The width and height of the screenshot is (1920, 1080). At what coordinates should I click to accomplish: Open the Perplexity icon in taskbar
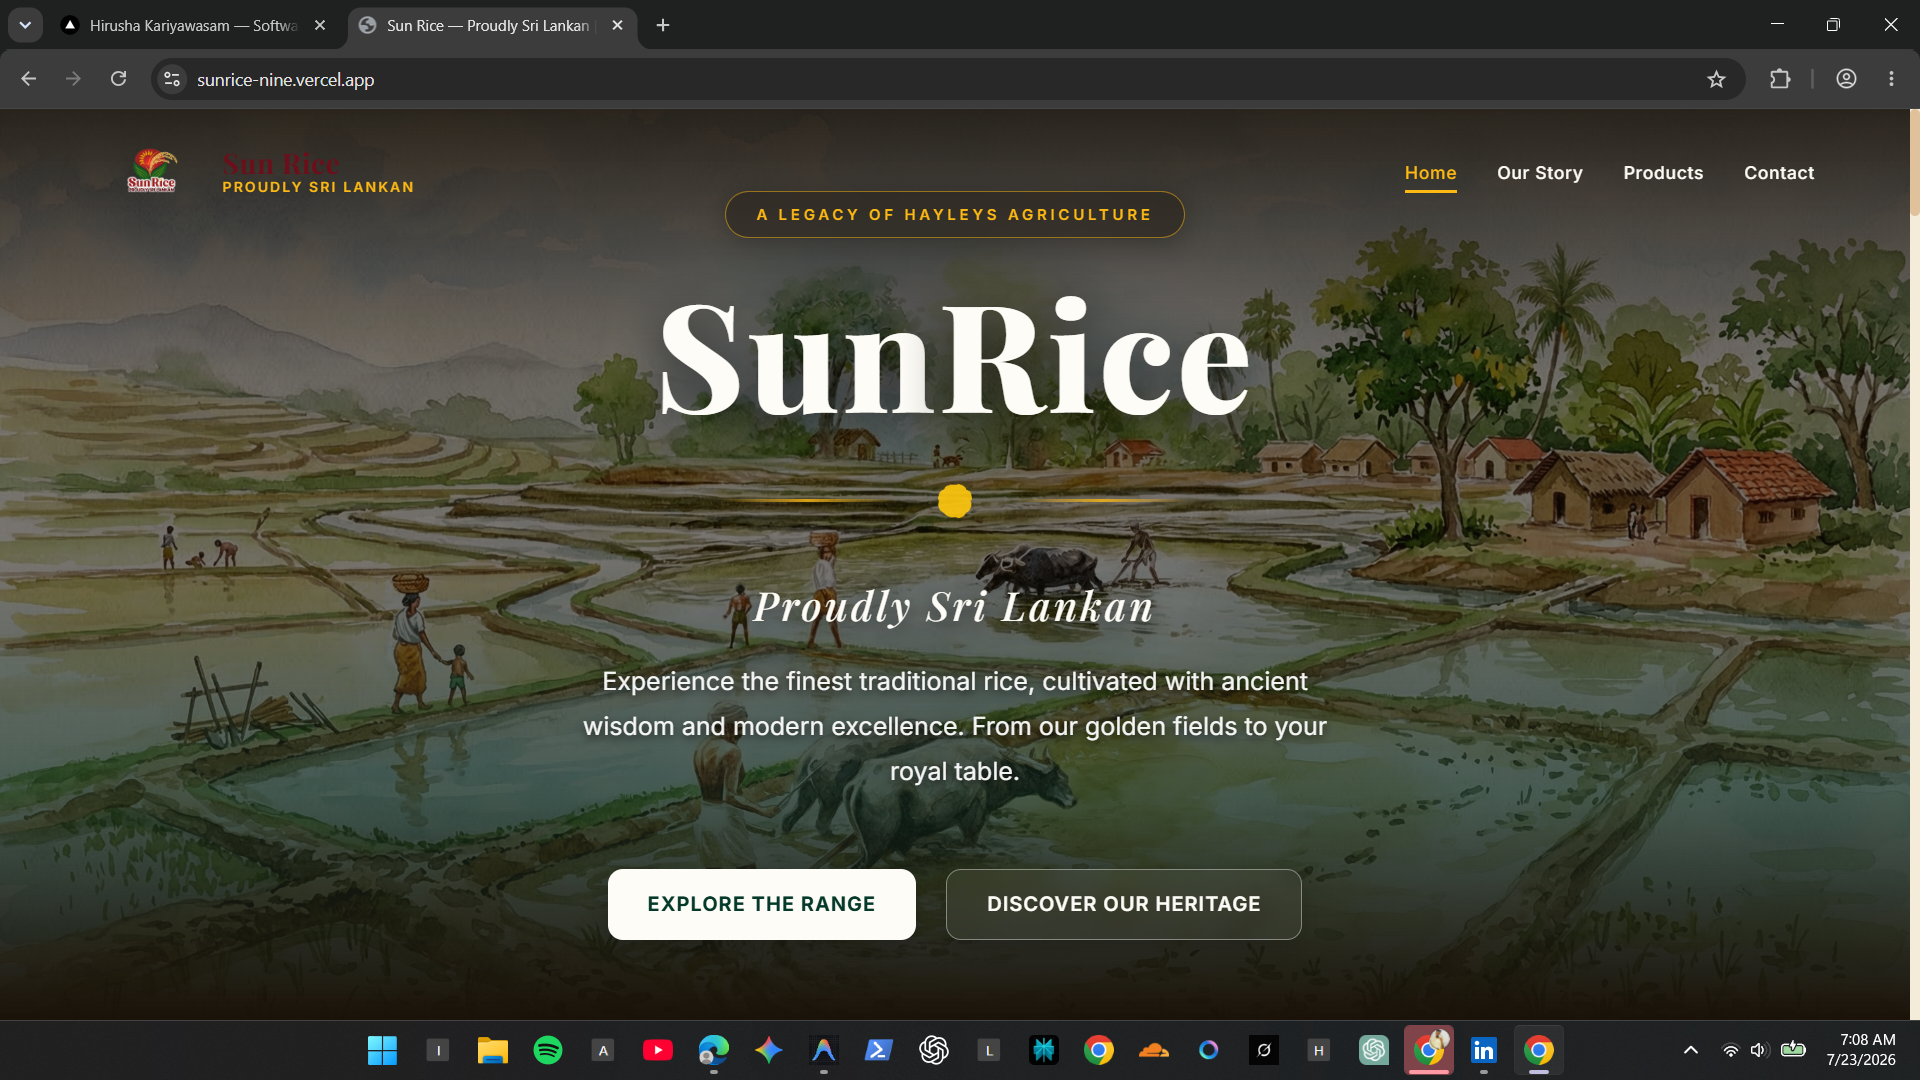(x=1043, y=1050)
